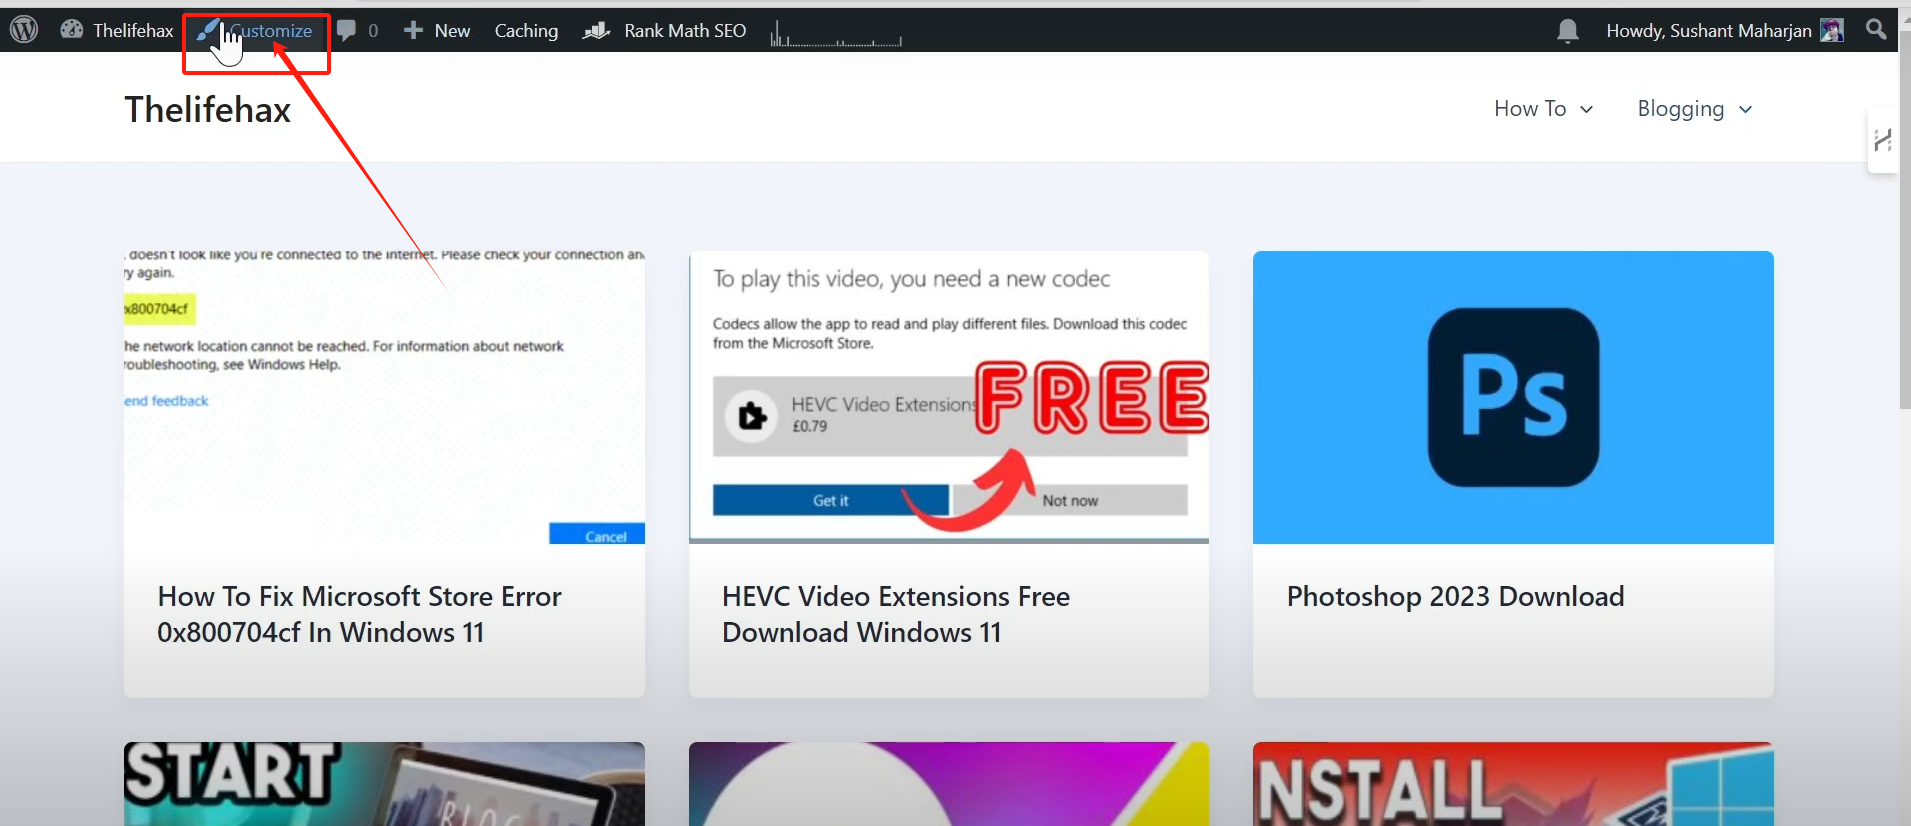This screenshot has width=1911, height=826.
Task: Open the Caching menu
Action: click(x=526, y=31)
